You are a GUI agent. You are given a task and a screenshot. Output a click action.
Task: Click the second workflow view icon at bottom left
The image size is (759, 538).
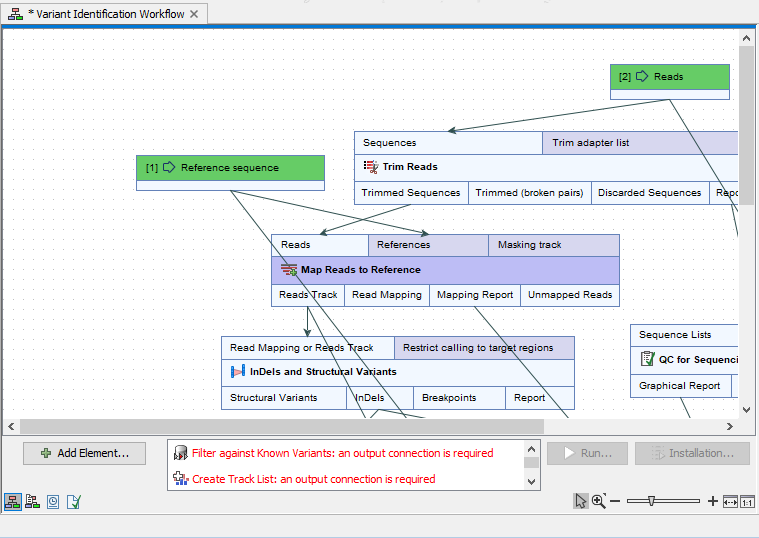pyautogui.click(x=33, y=502)
